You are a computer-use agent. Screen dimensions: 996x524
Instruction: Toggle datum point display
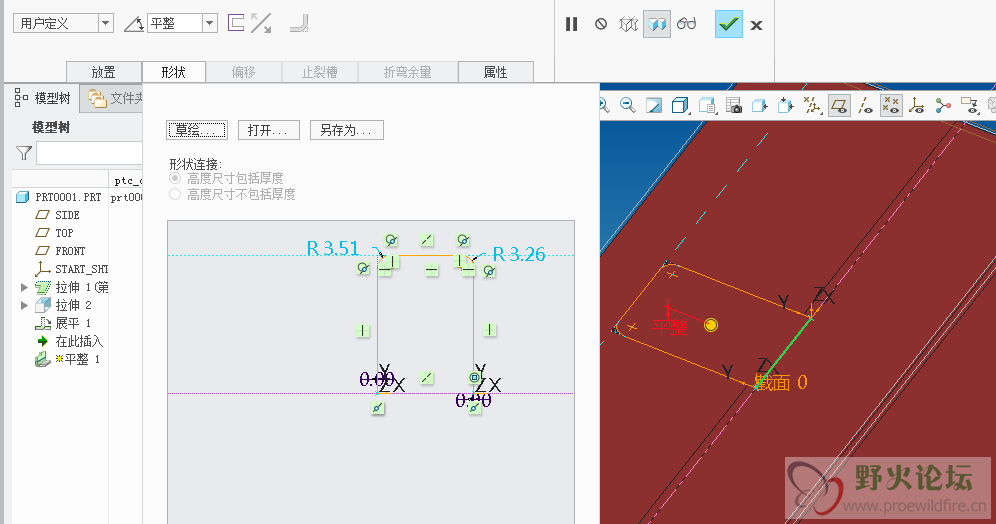(x=891, y=105)
